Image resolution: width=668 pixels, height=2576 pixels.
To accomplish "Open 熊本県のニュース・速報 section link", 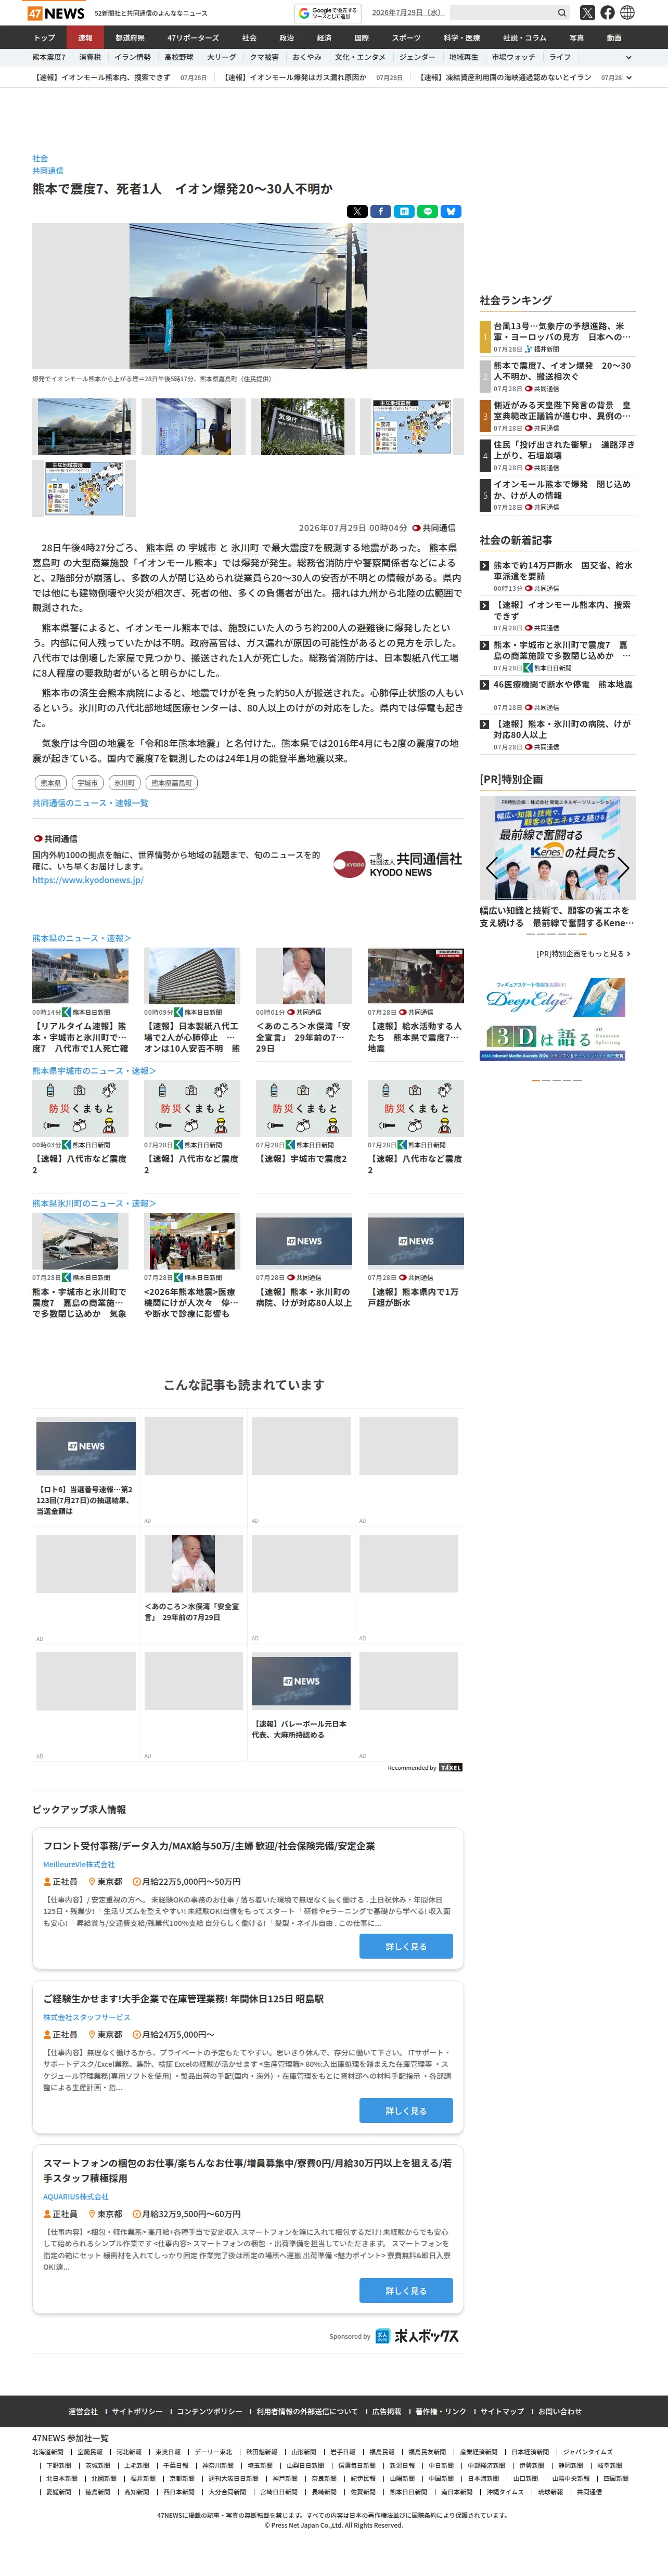I will [81, 938].
